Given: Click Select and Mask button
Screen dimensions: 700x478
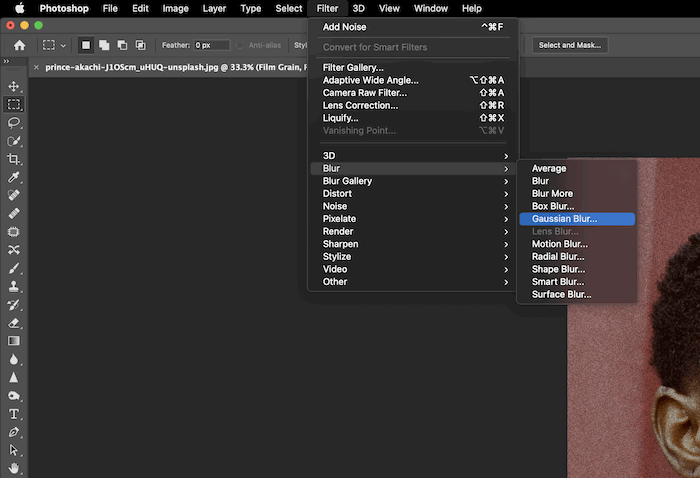Looking at the screenshot, I should click(x=570, y=45).
